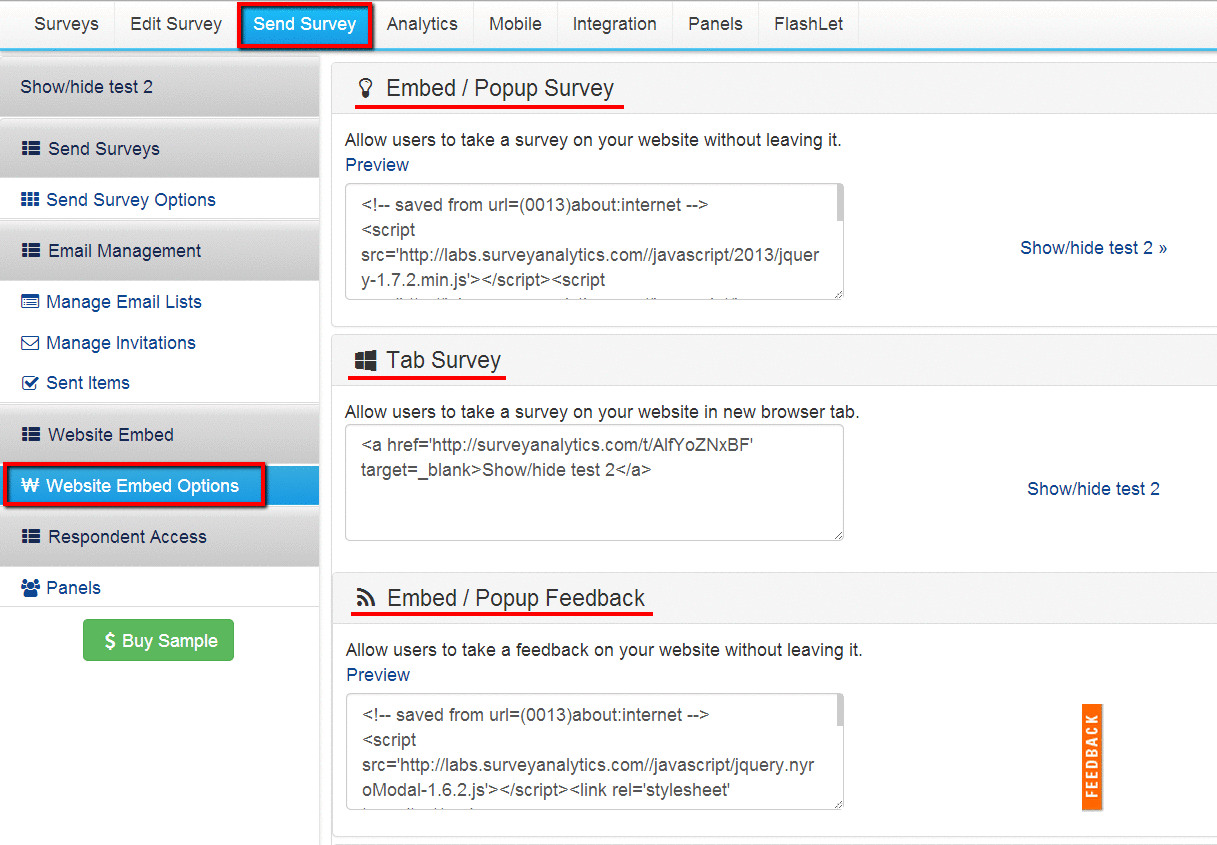Click the lightbulb icon for Embed / Popup Survey
1217x845 pixels.
[365, 89]
